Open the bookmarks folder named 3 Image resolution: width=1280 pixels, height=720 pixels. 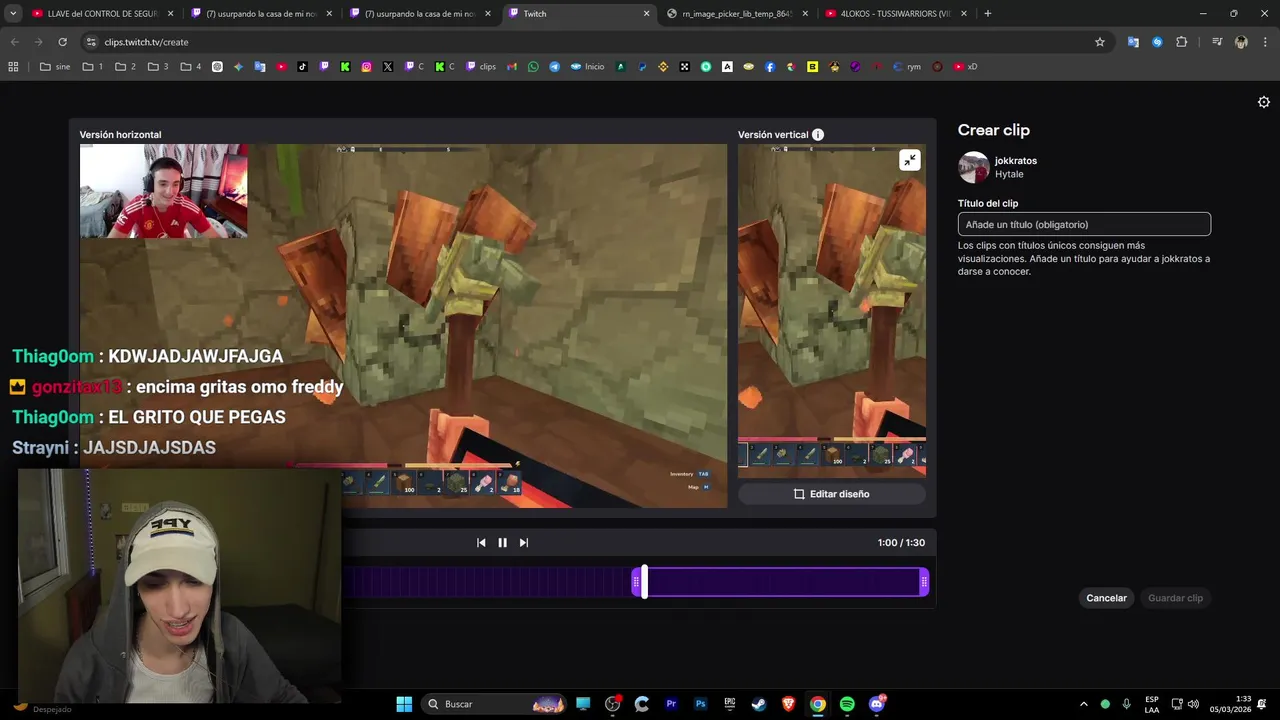[158, 67]
